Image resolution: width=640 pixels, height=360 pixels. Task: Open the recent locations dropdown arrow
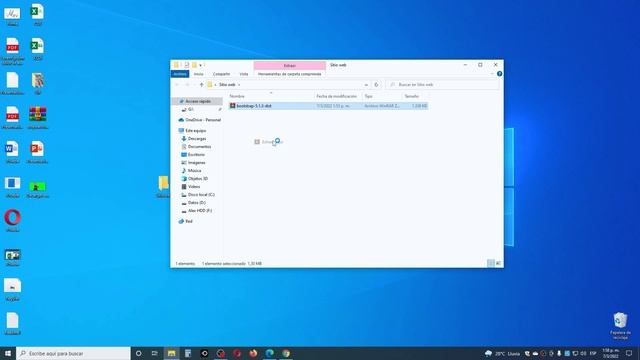(x=194, y=85)
